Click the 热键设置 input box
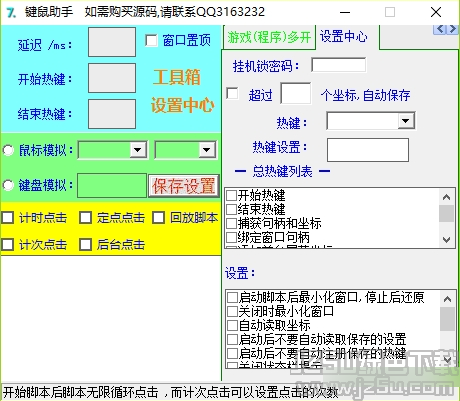Screen dimensions: 460x401 point(368,150)
